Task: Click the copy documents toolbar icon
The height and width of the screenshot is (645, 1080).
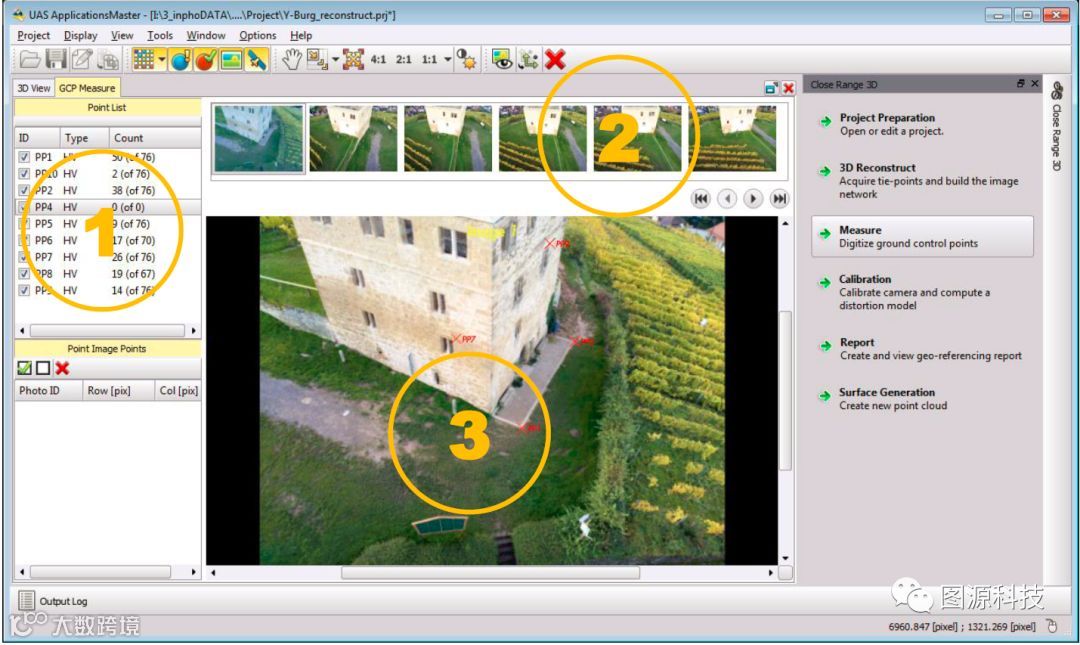Action: 108,61
